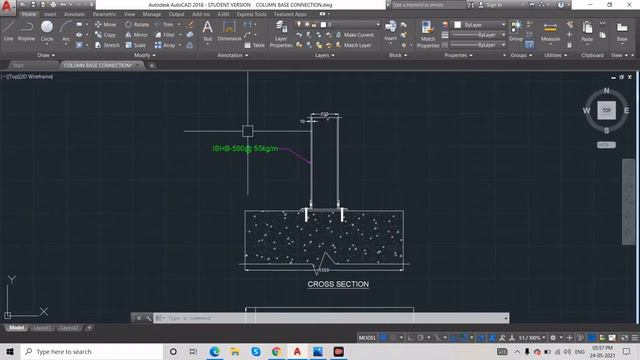Click Match Layer button
This screenshot has width=640, height=360.
[353, 45]
